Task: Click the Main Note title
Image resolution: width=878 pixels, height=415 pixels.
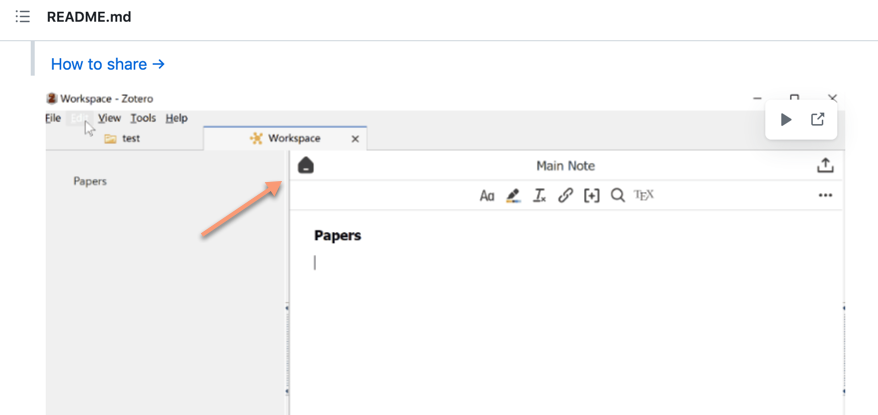Action: pyautogui.click(x=566, y=166)
